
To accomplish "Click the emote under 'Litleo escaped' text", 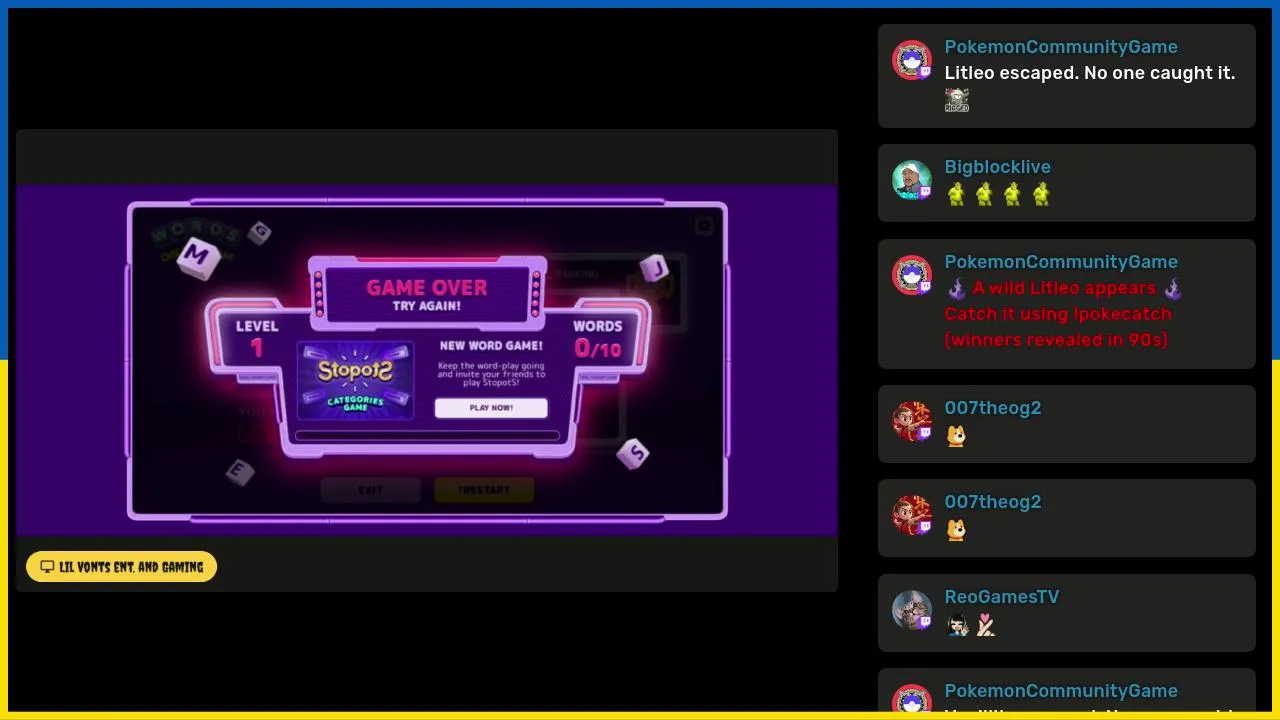I will coord(957,100).
